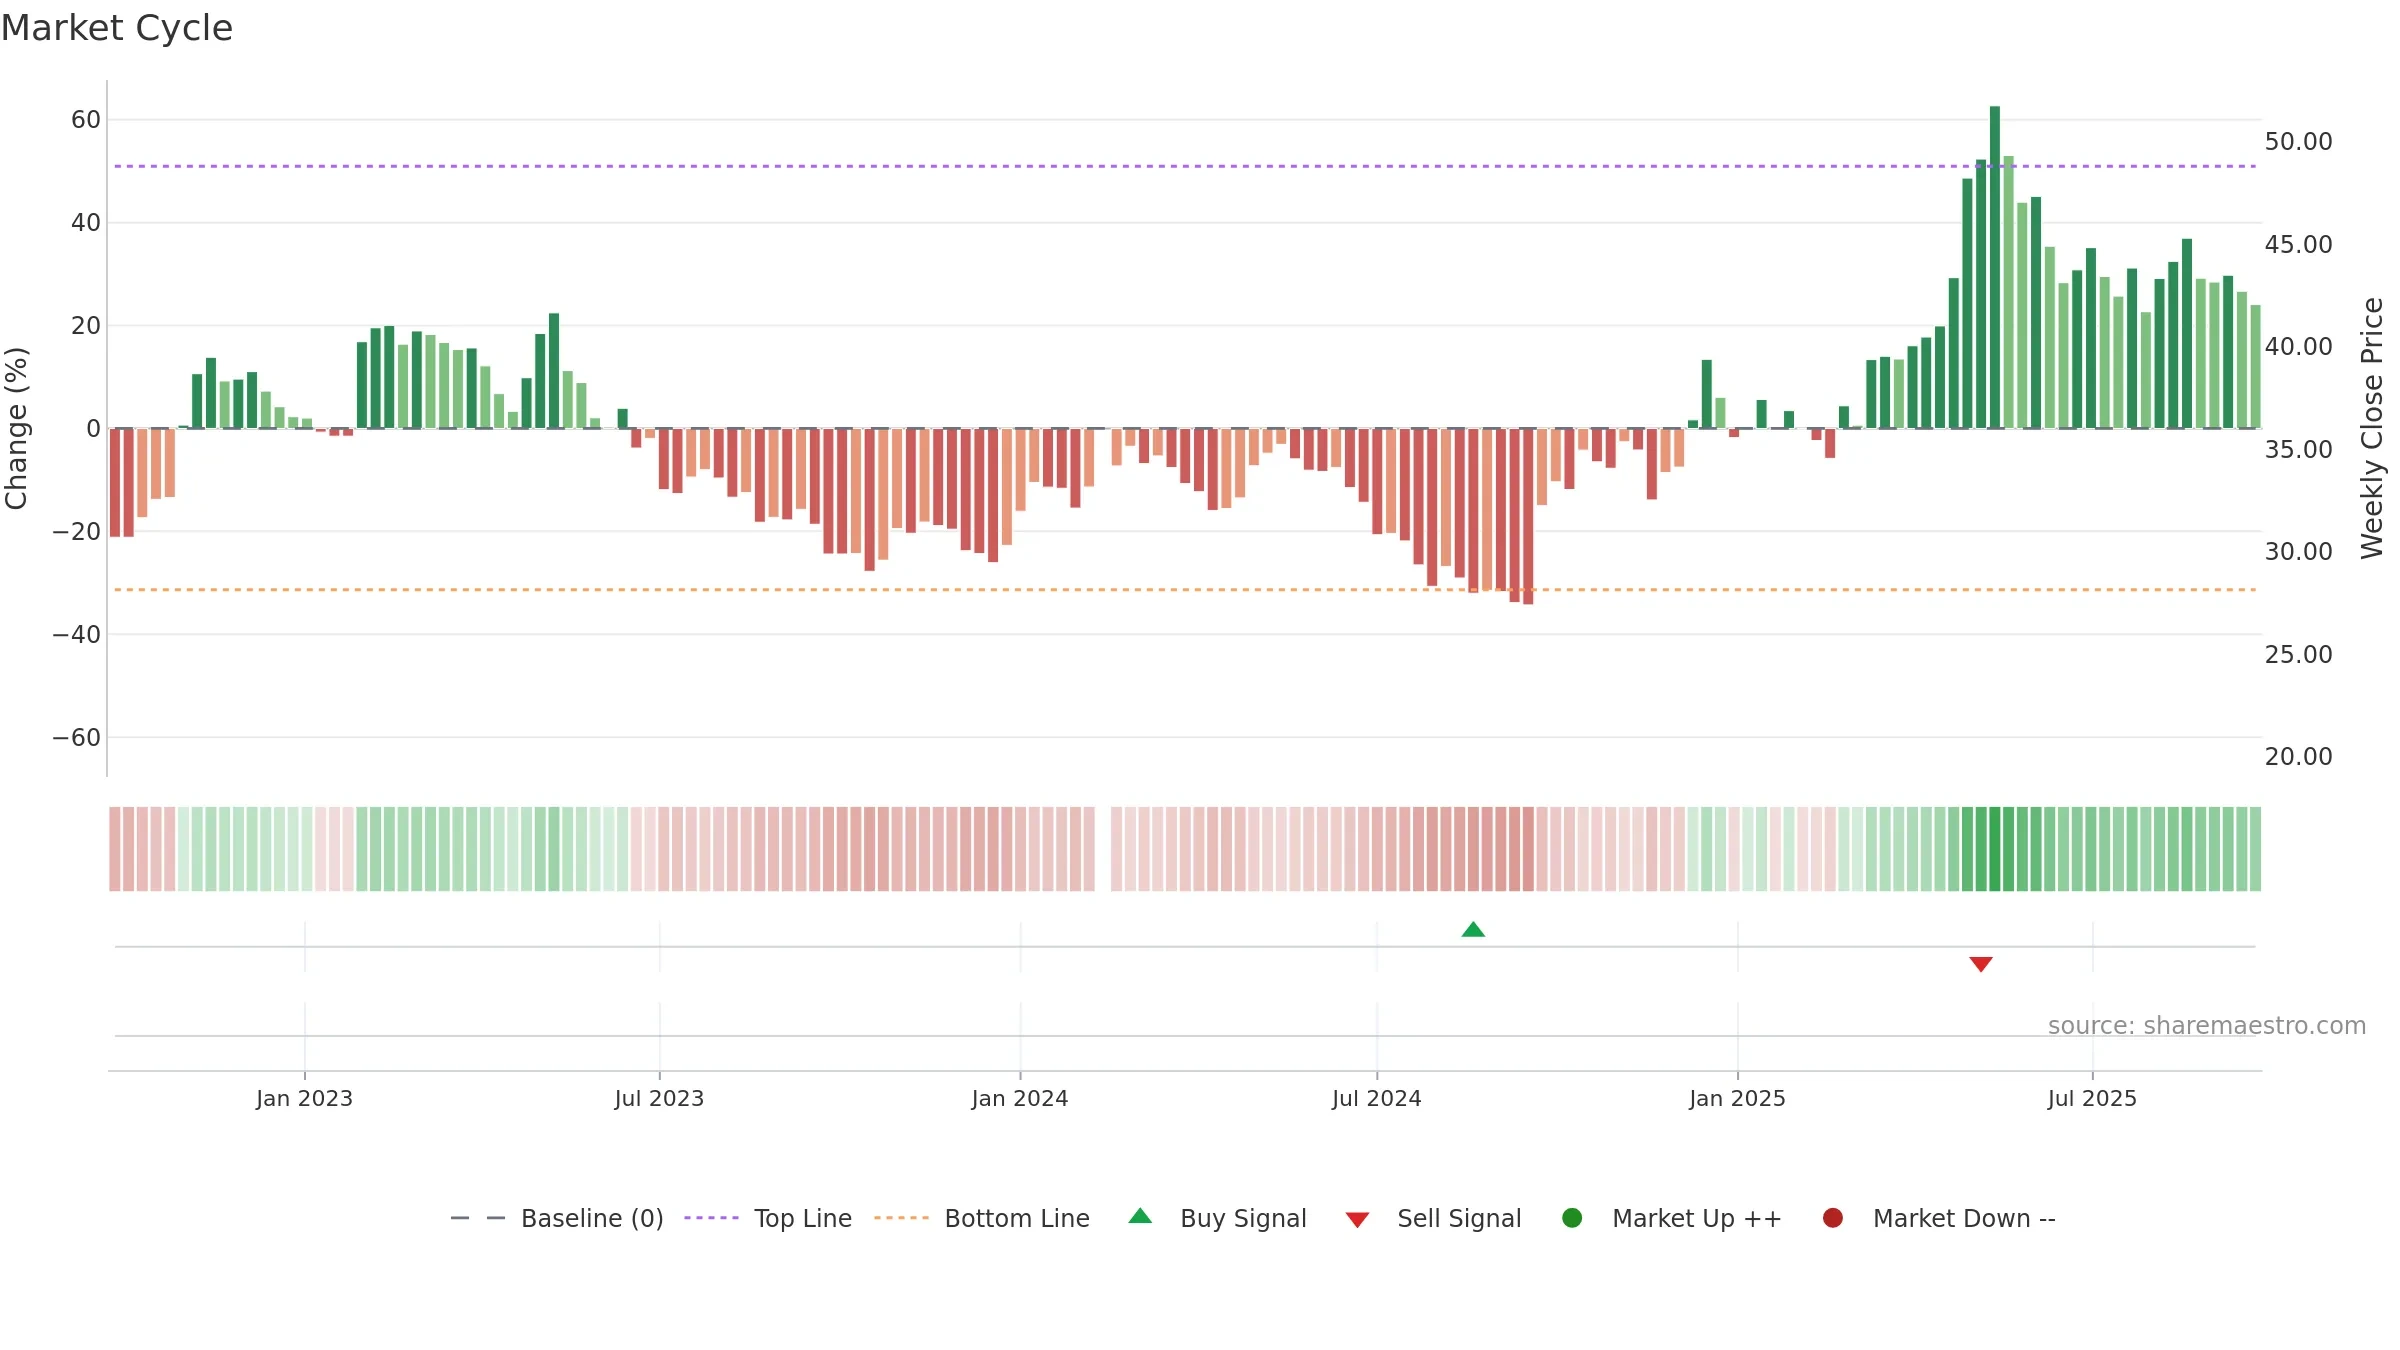Toggle the Baseline (0) legend entry
The height and width of the screenshot is (1350, 2400).
(557, 1218)
